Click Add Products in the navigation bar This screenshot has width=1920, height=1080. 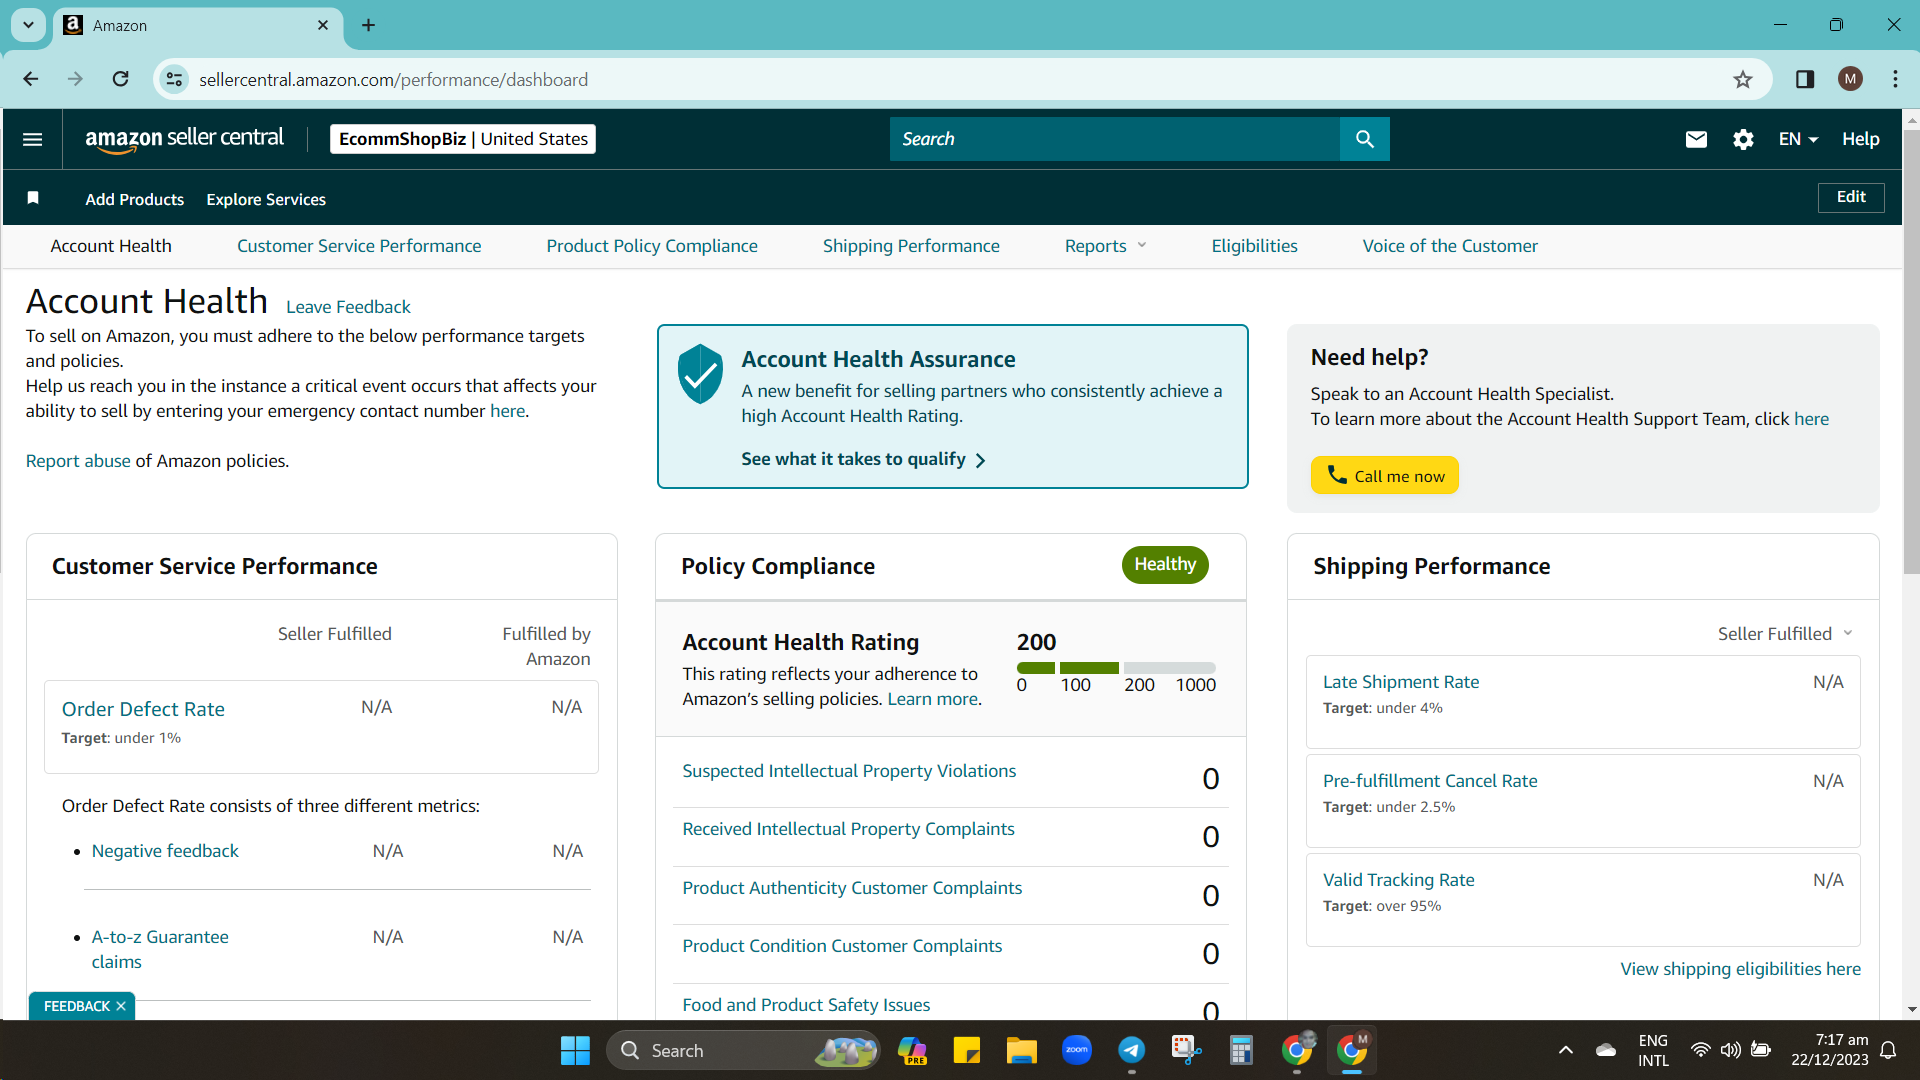point(135,199)
